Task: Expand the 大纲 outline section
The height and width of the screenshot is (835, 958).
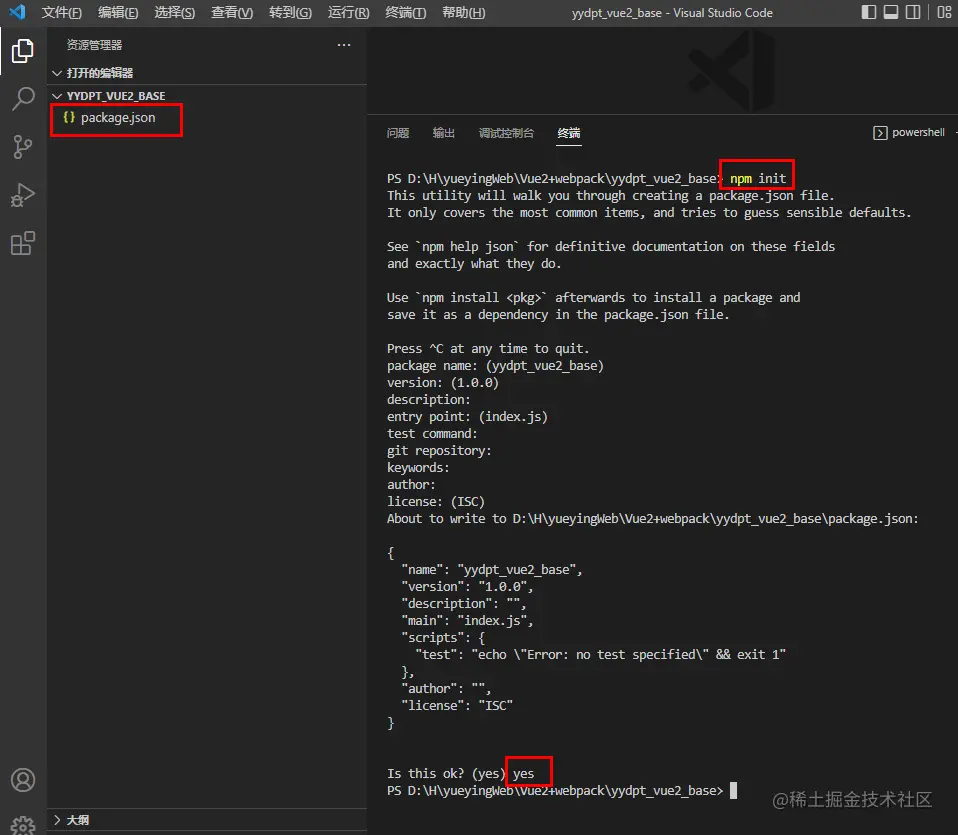Action: 57,820
